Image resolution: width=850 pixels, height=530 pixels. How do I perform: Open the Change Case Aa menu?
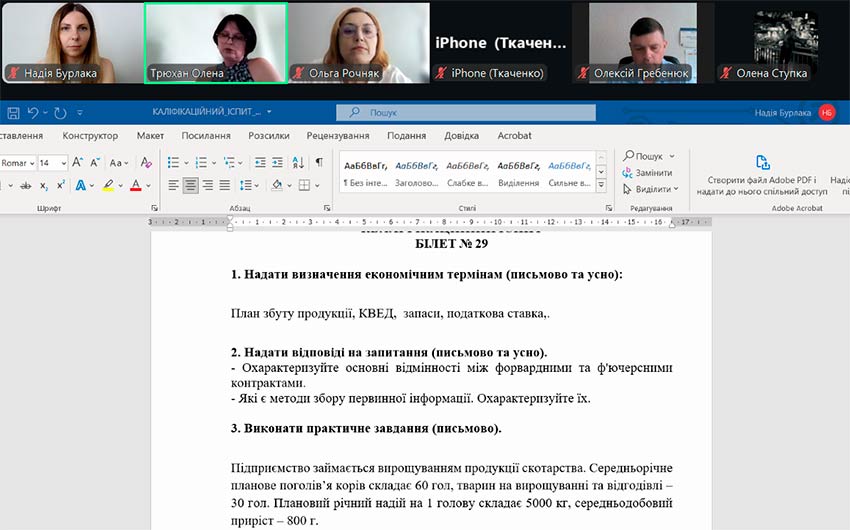pyautogui.click(x=119, y=163)
